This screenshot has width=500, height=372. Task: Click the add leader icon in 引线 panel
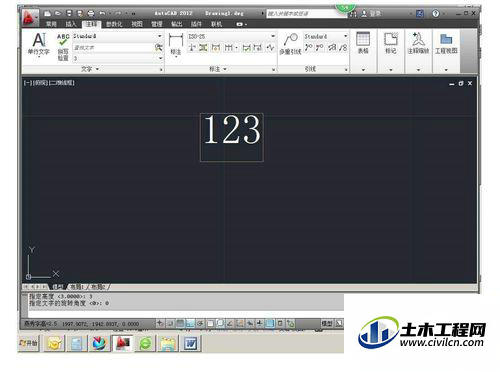pos(308,48)
